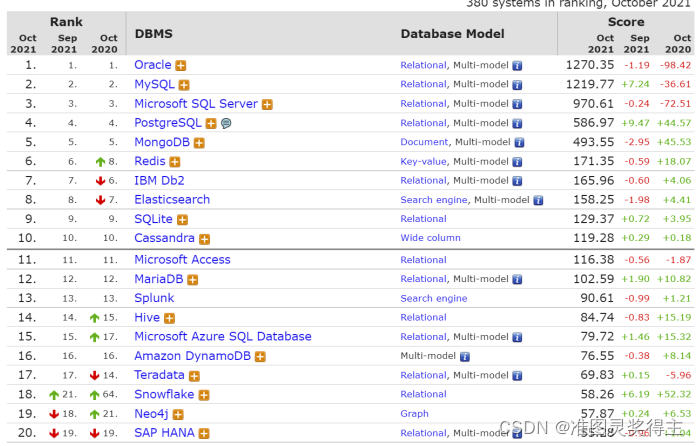The height and width of the screenshot is (446, 699).
Task: Open the Oracle DBMS link
Action: [153, 65]
